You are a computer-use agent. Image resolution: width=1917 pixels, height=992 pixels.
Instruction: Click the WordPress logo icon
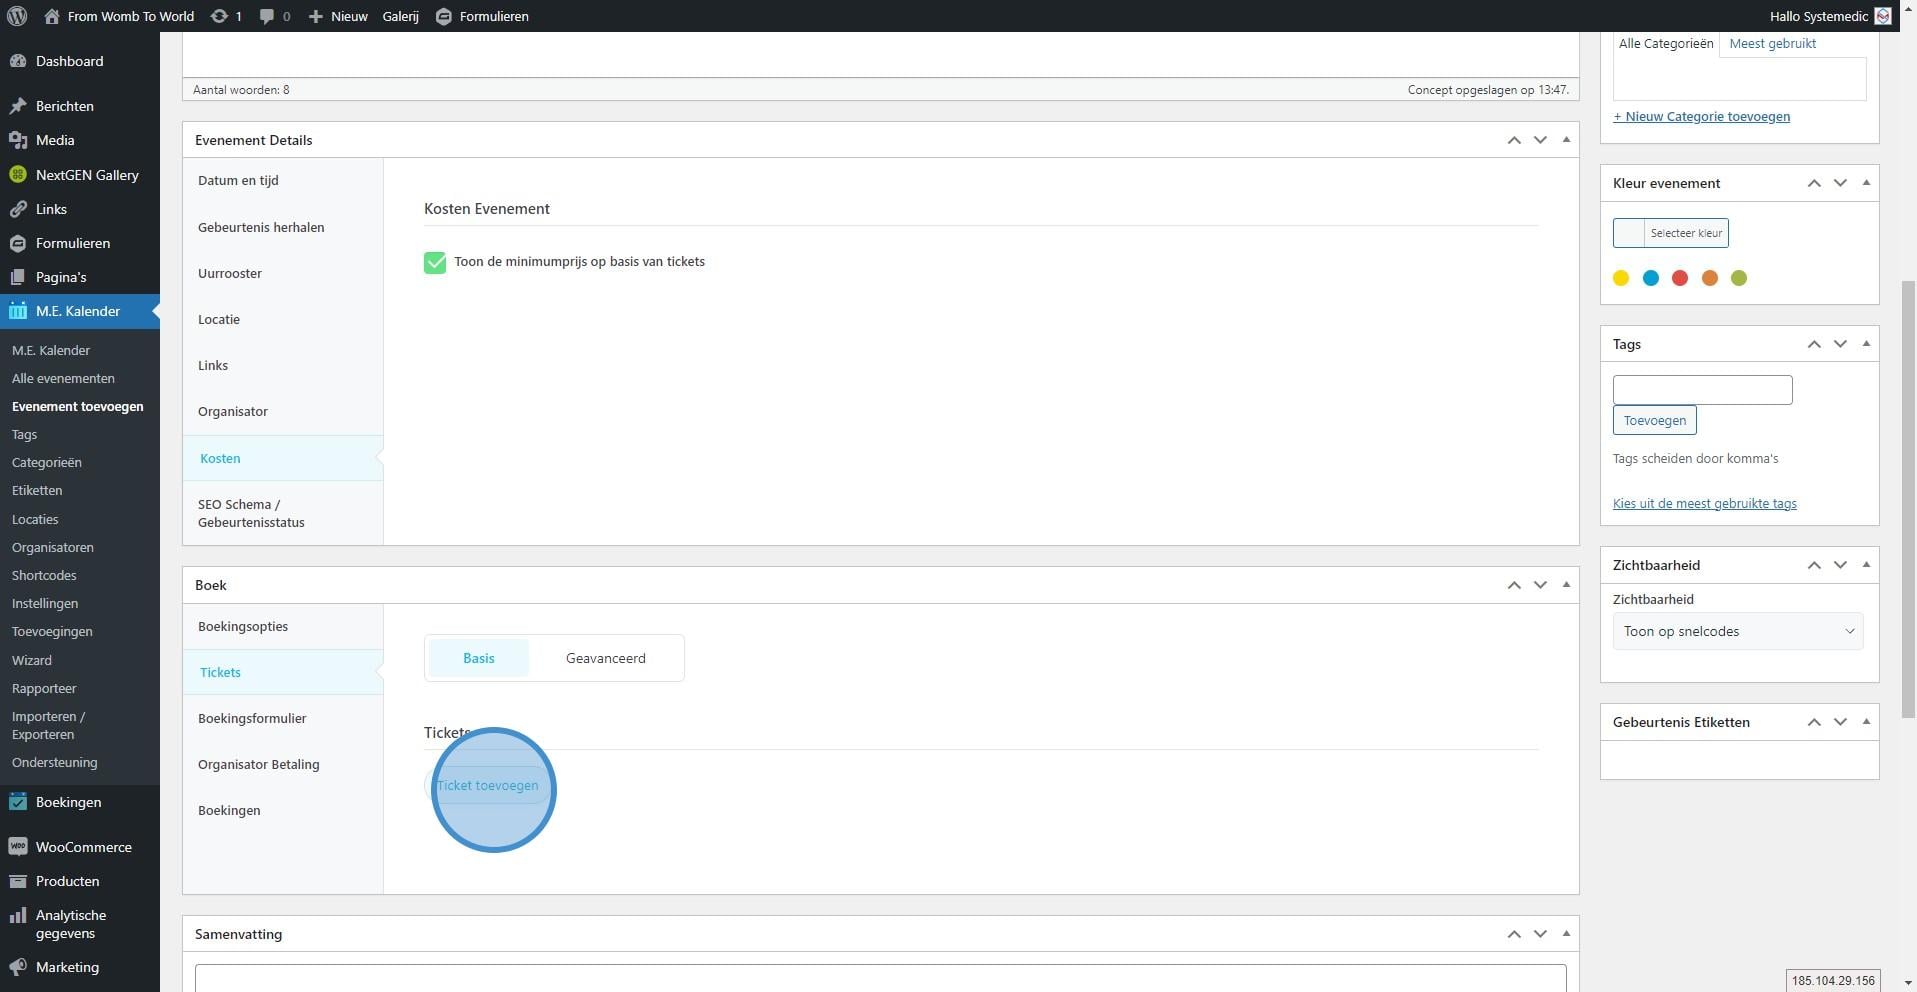pyautogui.click(x=17, y=16)
